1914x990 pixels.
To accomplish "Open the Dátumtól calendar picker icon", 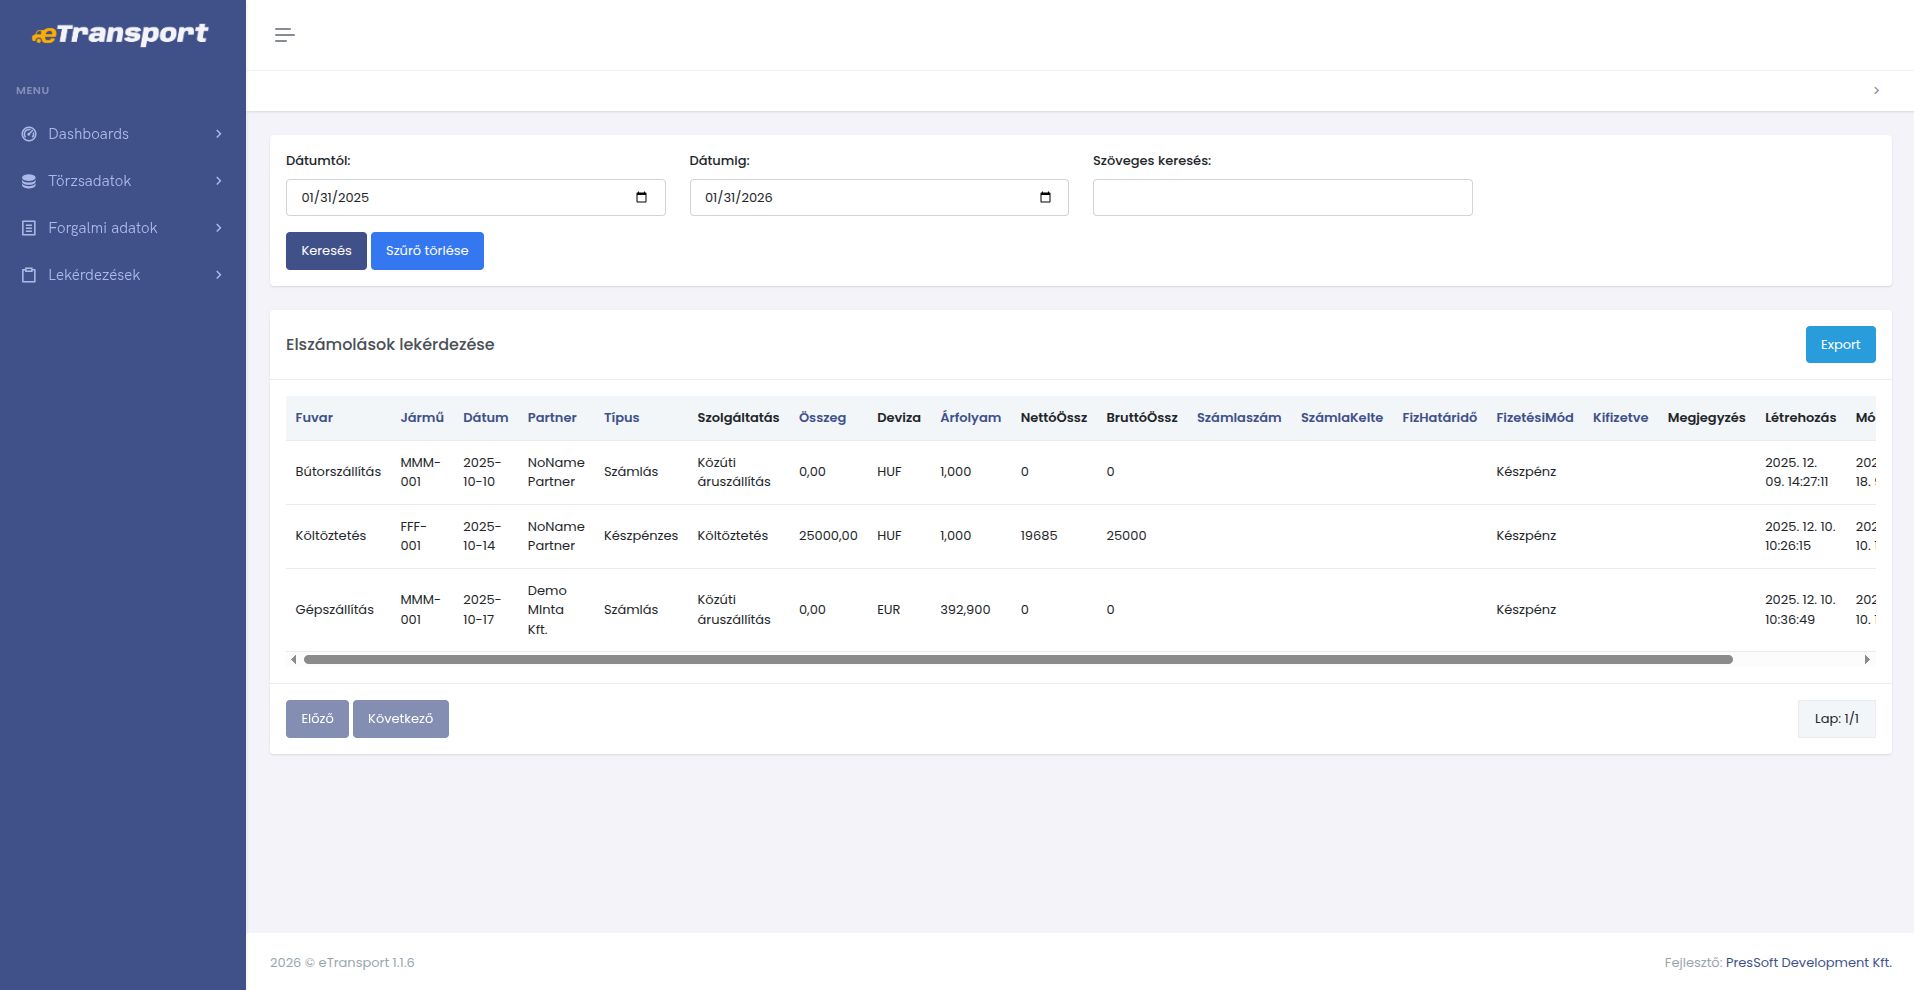I will pyautogui.click(x=641, y=197).
